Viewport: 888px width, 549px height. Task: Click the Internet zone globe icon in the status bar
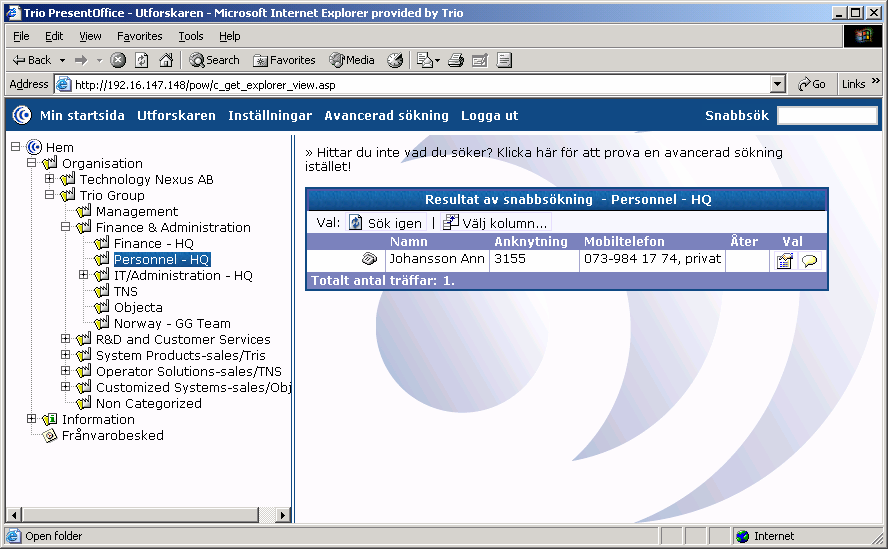click(x=742, y=536)
